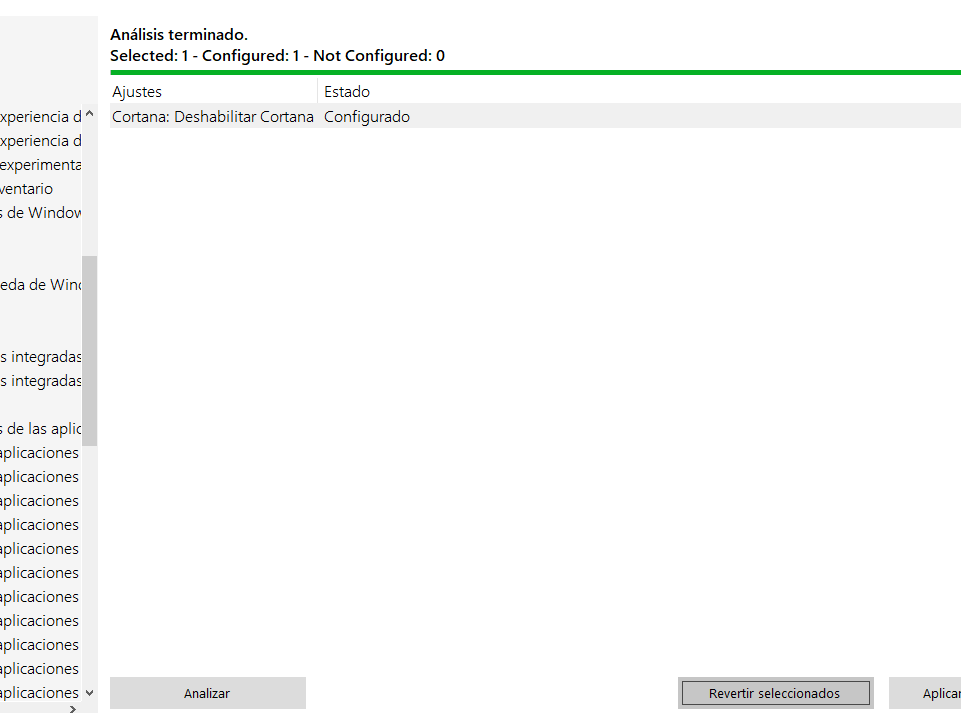Select the tree item ending 's de Window'

coord(40,213)
